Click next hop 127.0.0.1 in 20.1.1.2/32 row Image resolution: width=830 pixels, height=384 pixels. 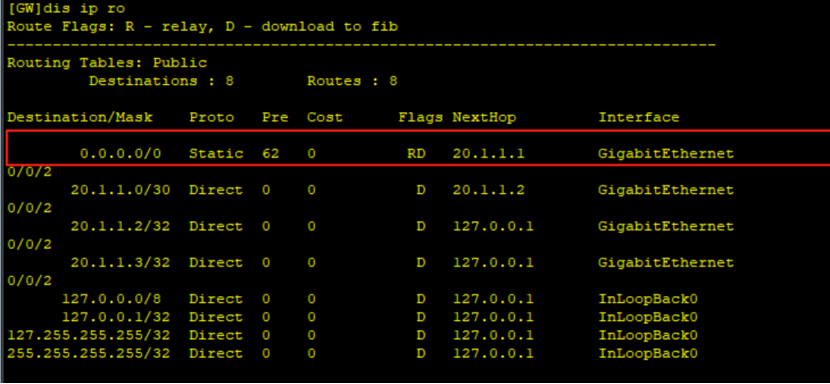493,226
